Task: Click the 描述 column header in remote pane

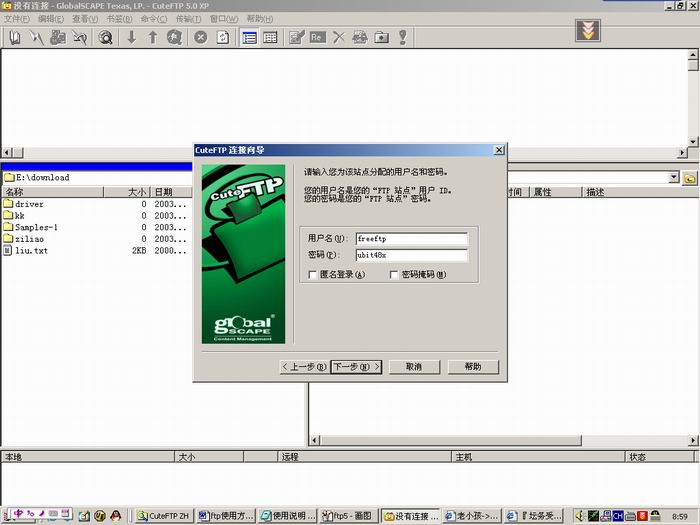Action: [x=641, y=192]
